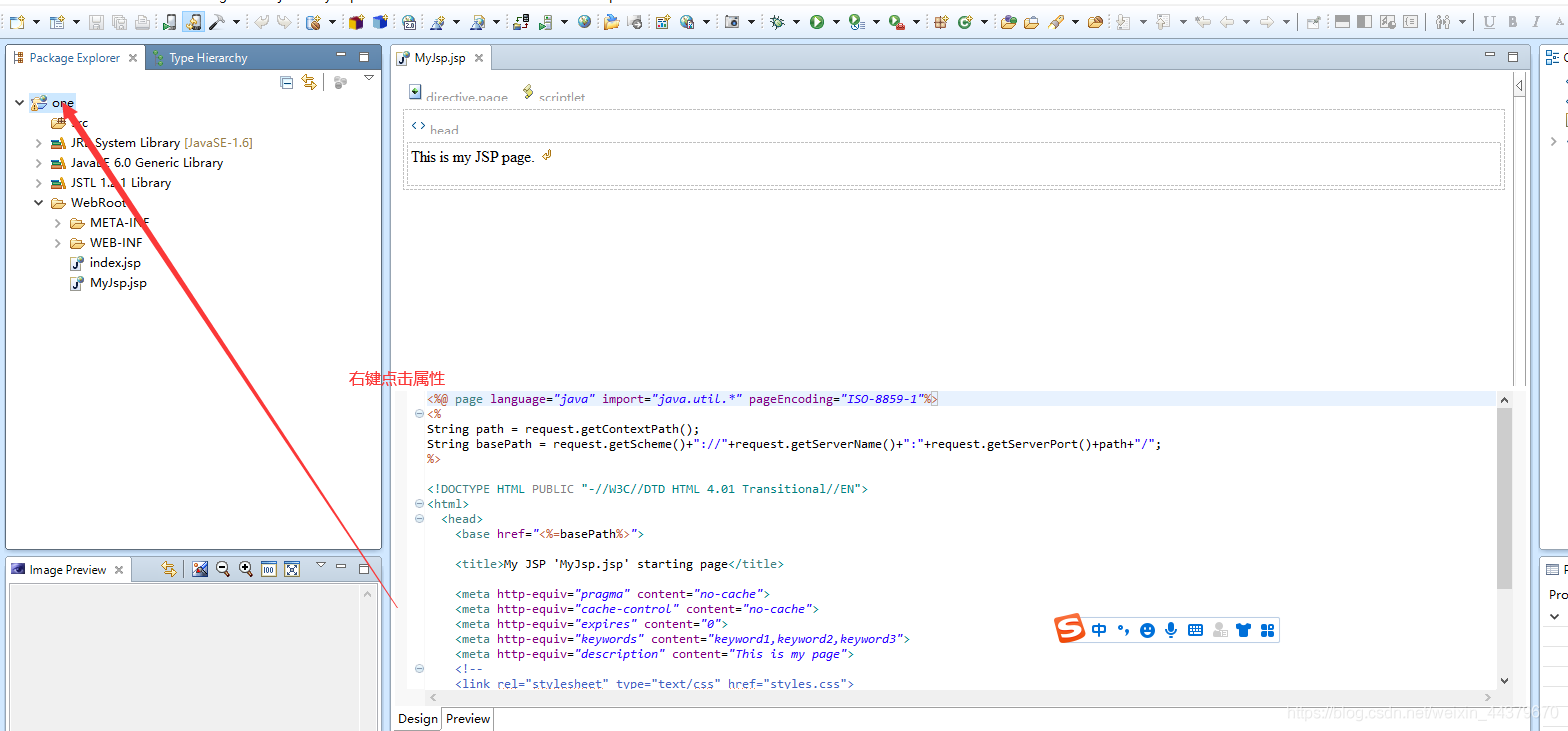Open the New file dropdown arrow
Image resolution: width=1568 pixels, height=731 pixels.
(36, 22)
